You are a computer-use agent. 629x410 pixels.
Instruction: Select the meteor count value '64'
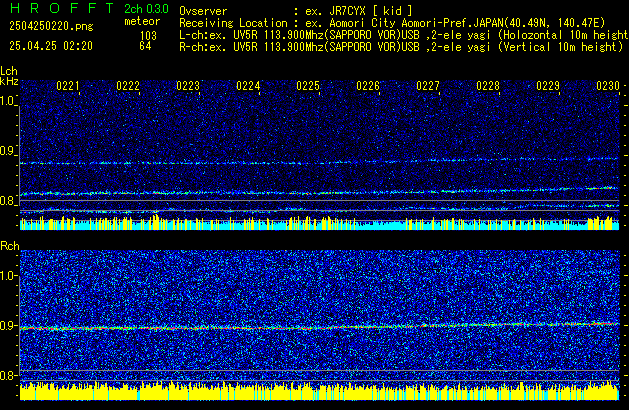pos(145,46)
